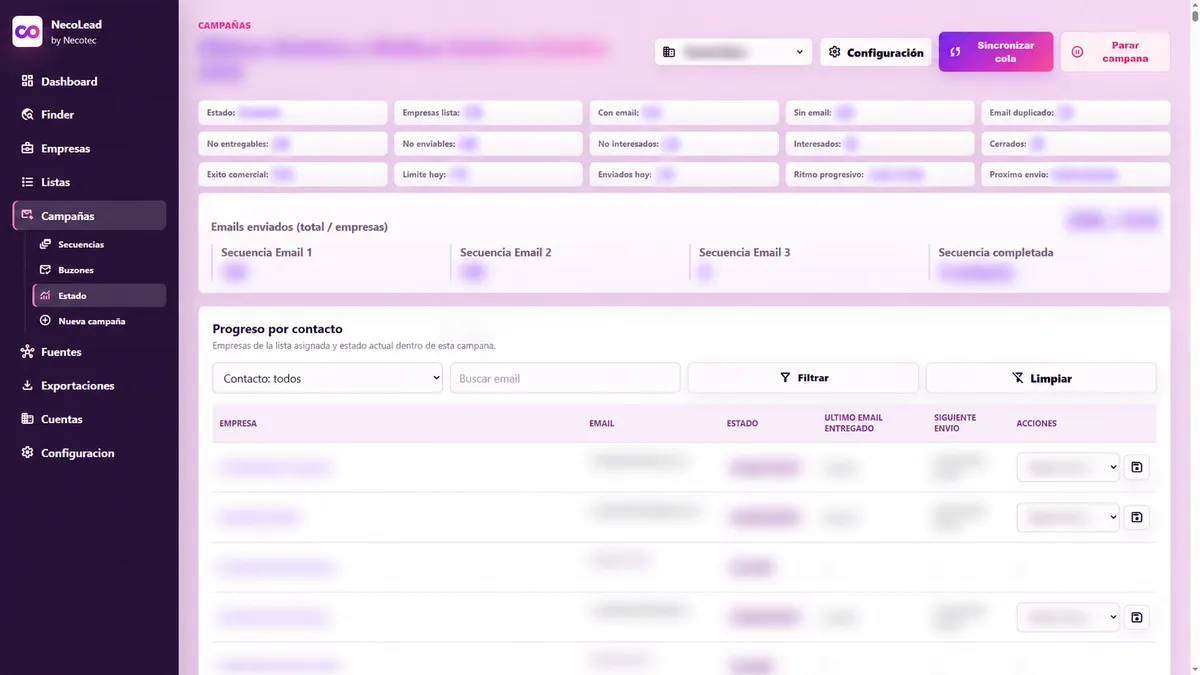The width and height of the screenshot is (1200, 675).
Task: Click the No entregables stat chip
Action: pyautogui.click(x=293, y=144)
